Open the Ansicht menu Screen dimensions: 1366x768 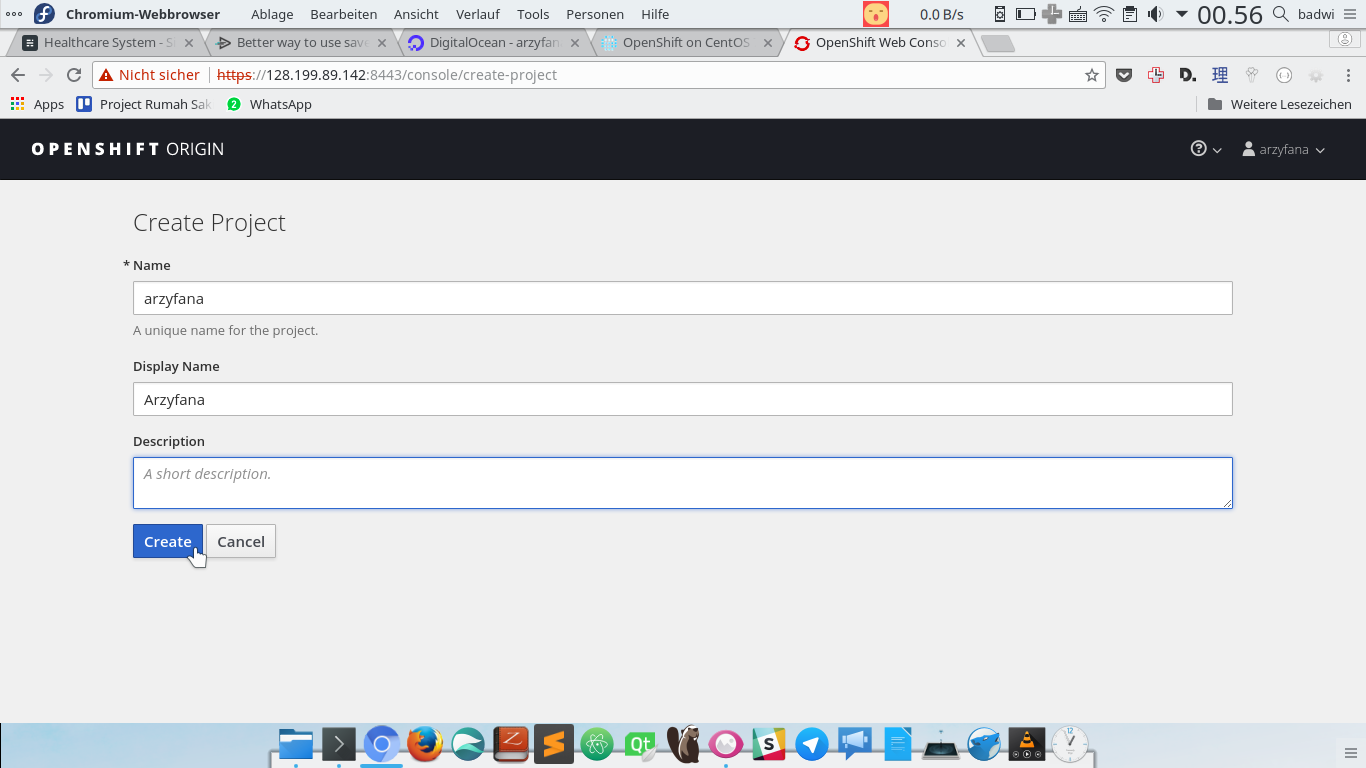pyautogui.click(x=416, y=14)
